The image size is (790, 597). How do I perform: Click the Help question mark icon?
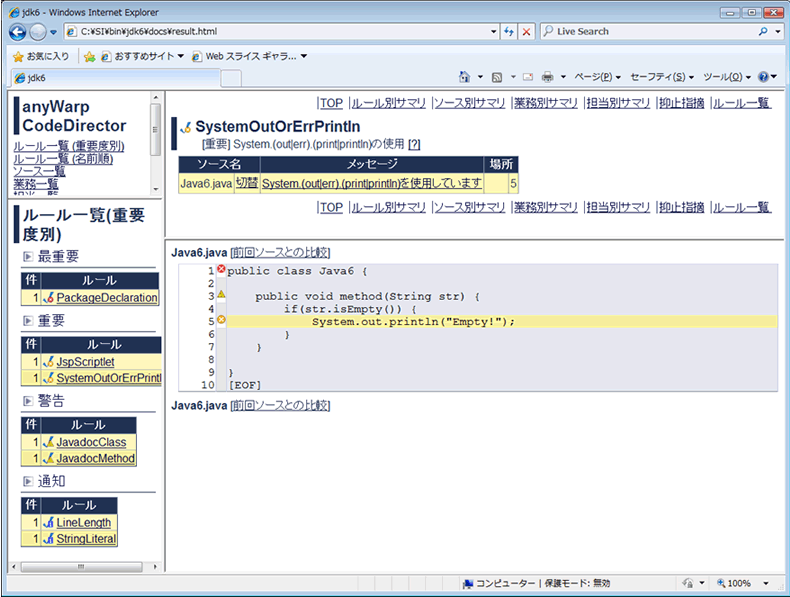[764, 77]
